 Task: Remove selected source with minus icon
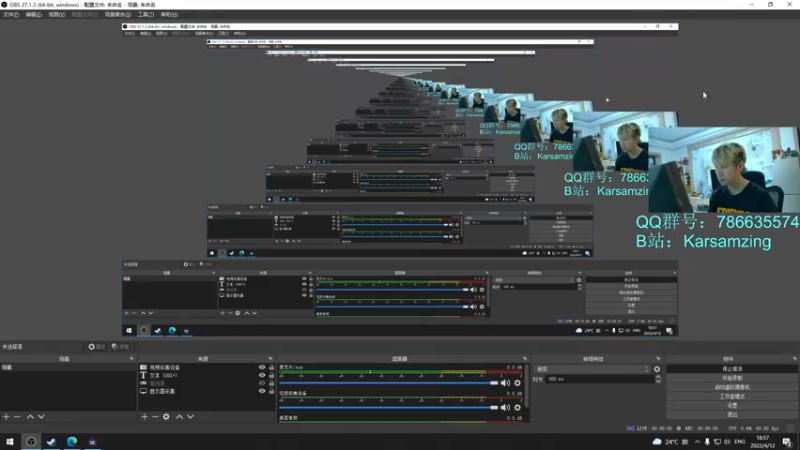tap(155, 417)
